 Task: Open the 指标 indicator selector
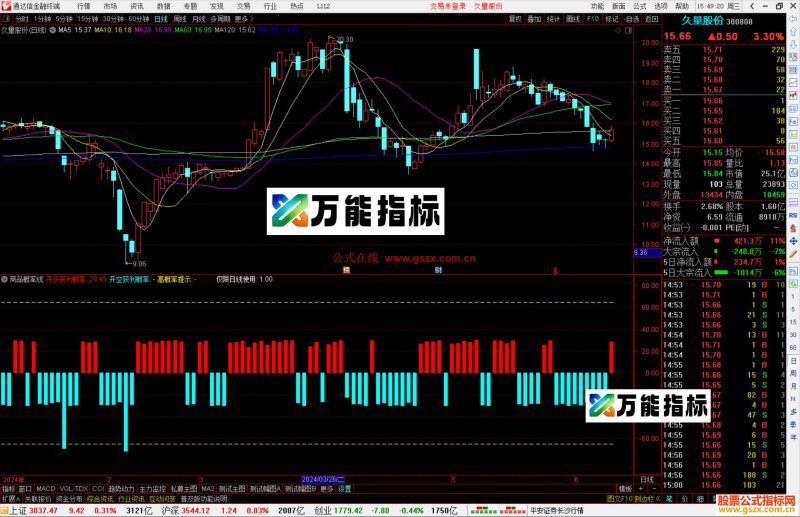(9, 489)
